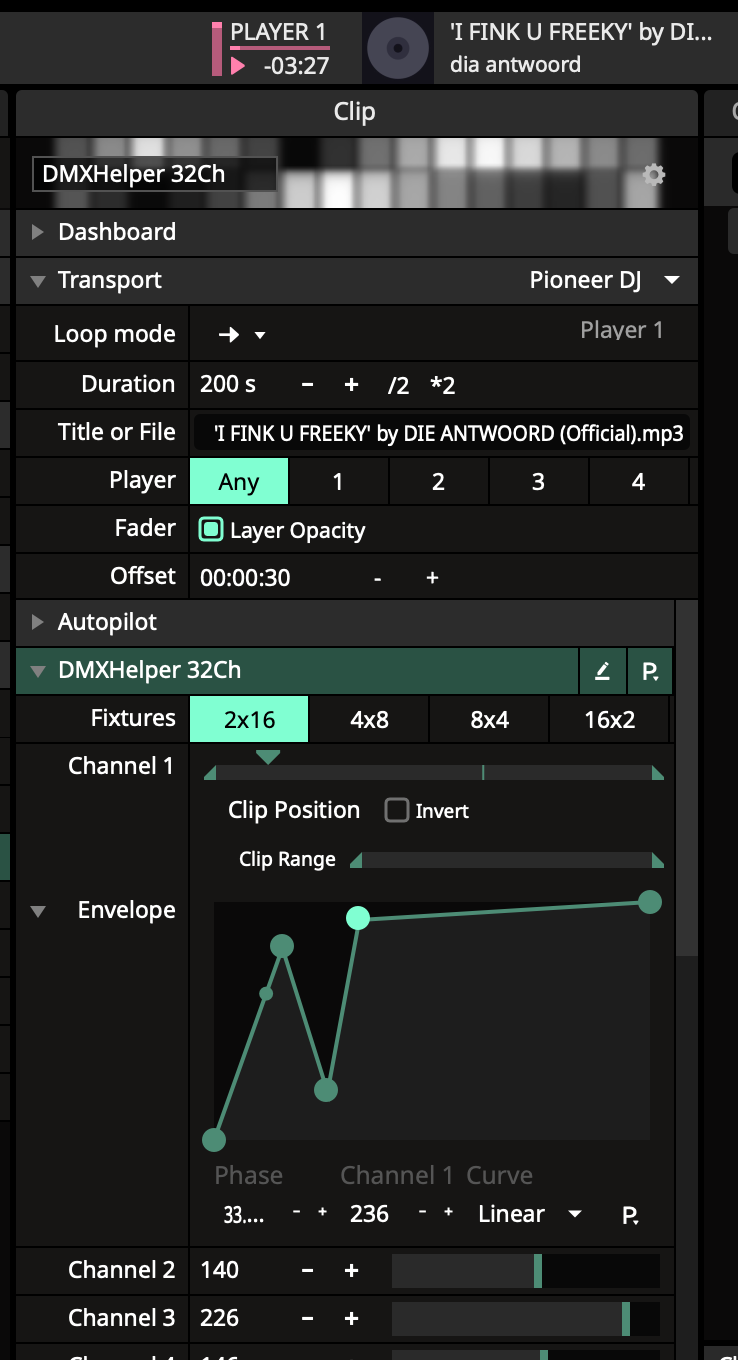Select the 16x2 fixtures layout
The image size is (738, 1360).
tap(609, 719)
